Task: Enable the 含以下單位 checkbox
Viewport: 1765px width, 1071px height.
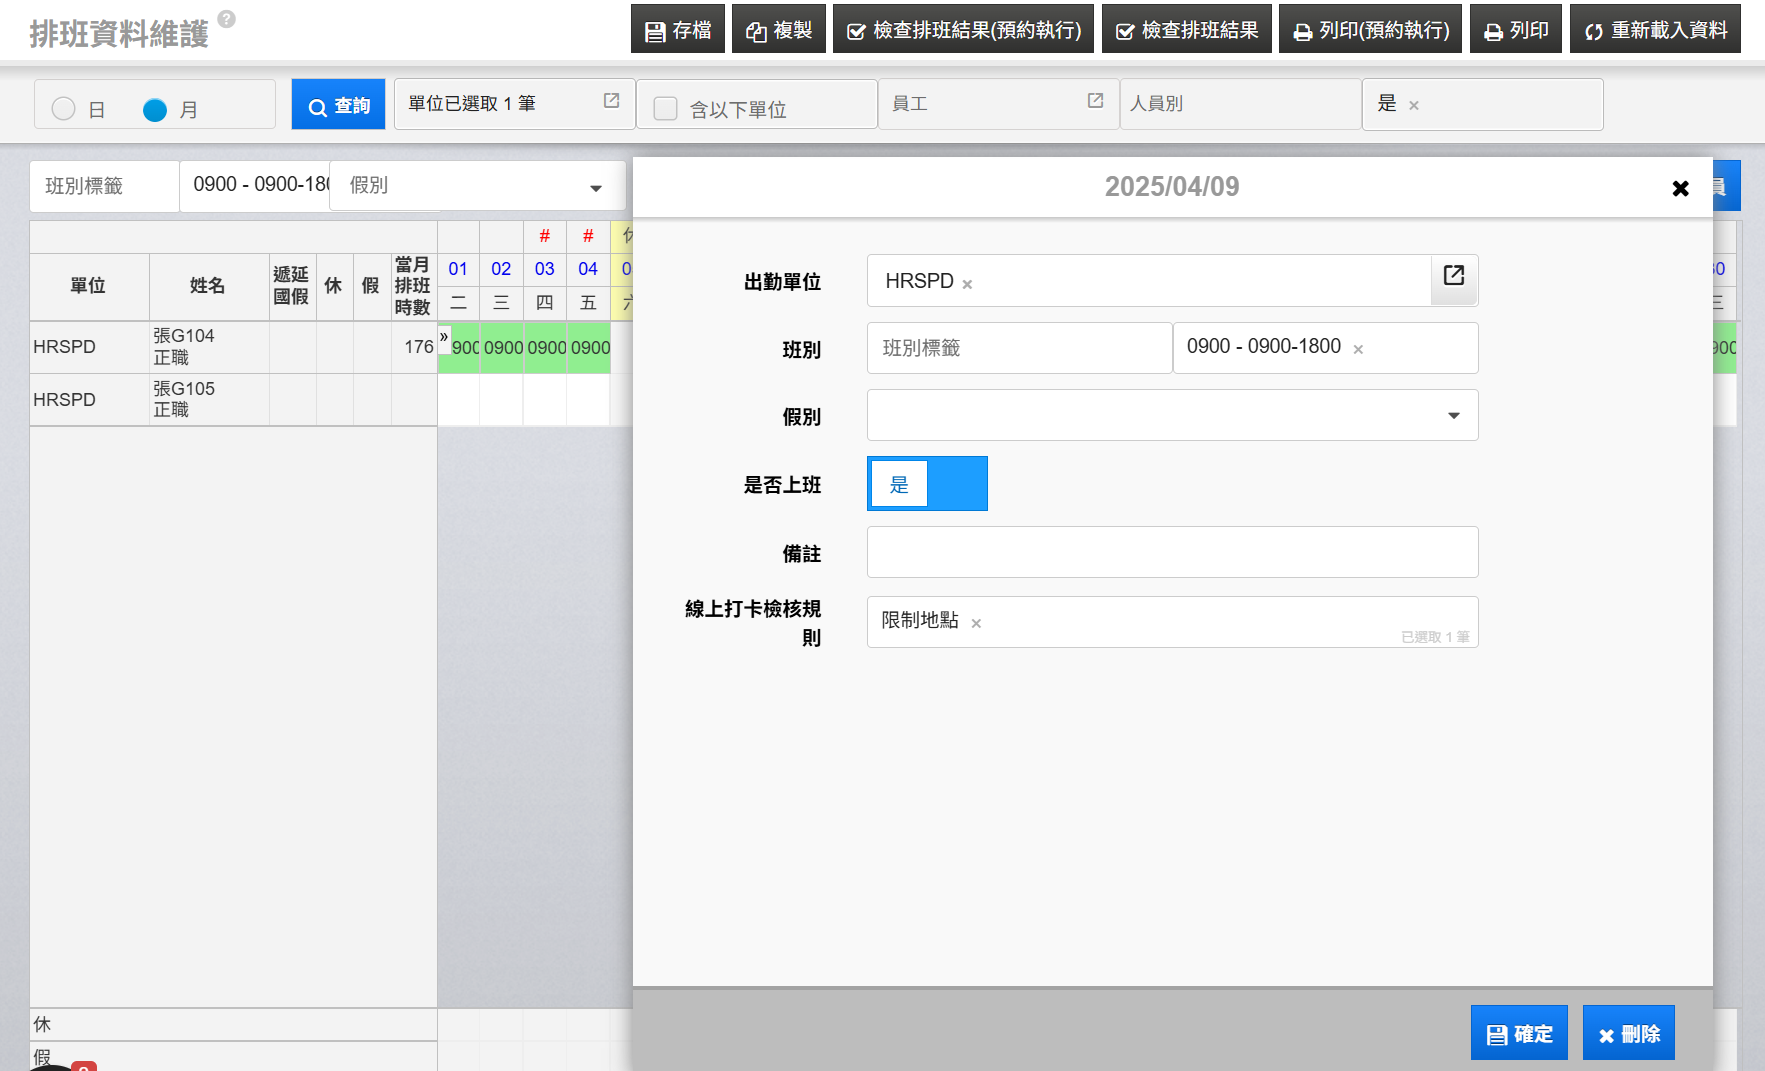Action: tap(666, 109)
